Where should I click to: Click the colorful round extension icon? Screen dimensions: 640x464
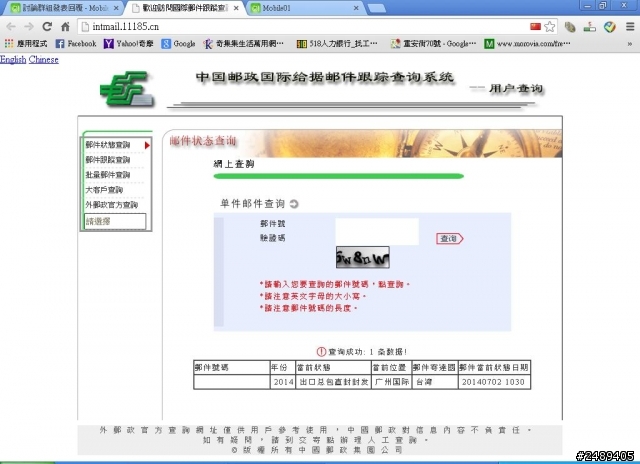pos(610,27)
